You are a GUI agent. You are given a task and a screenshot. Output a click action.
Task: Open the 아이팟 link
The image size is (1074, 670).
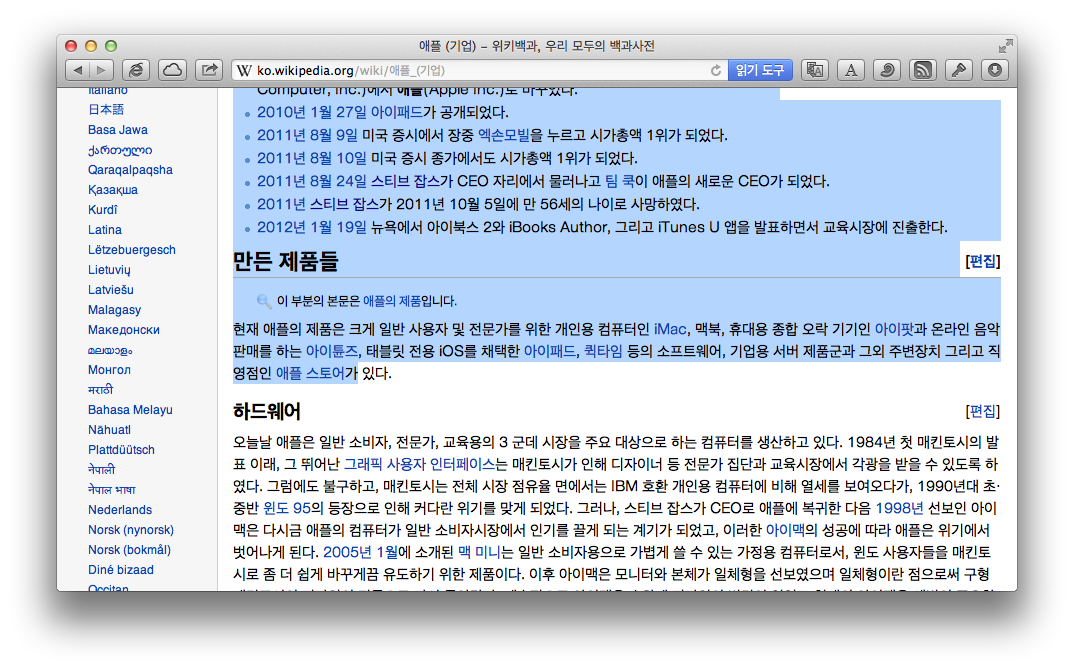[x=894, y=330]
